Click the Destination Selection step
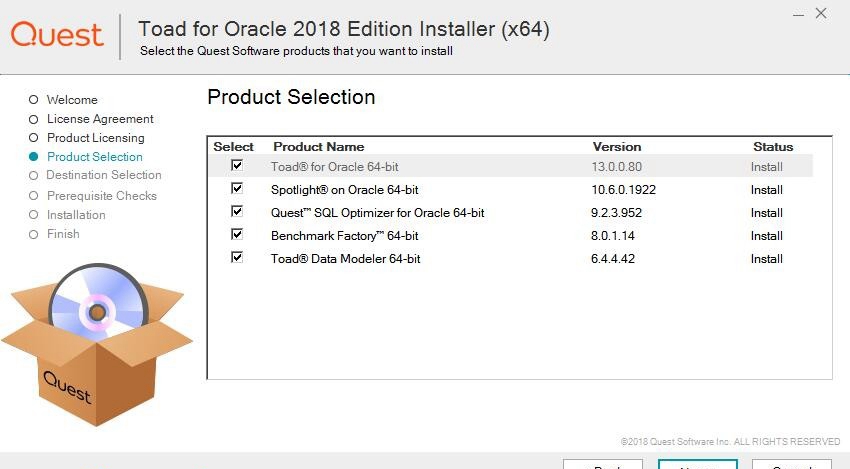This screenshot has height=469, width=850. [x=104, y=175]
